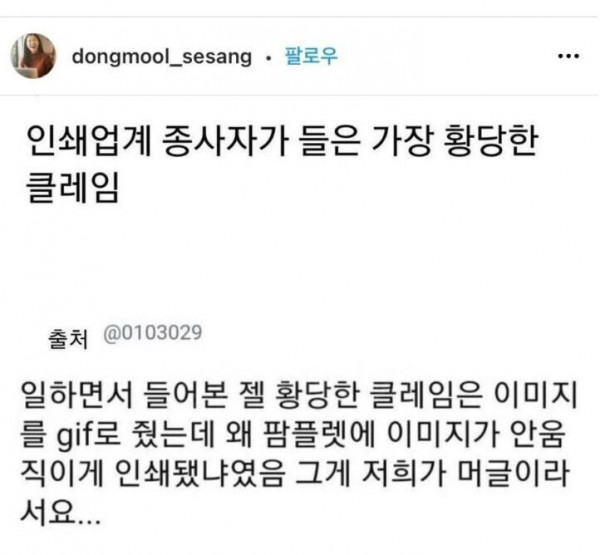Click the word 종사자가 in the headline
600x555 pixels.
[x=224, y=141]
